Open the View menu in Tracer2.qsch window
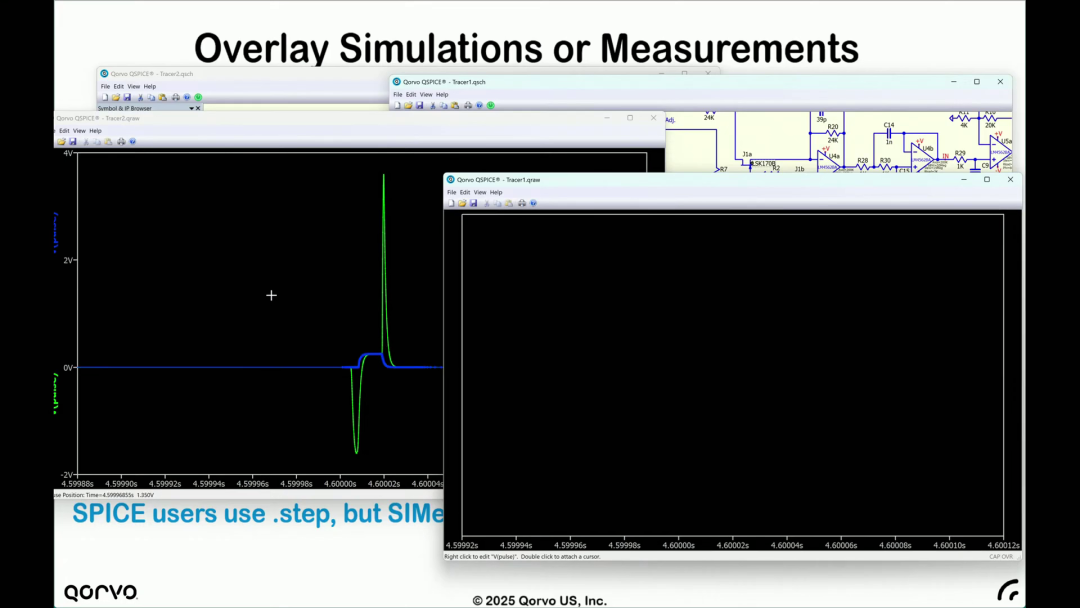 134,87
